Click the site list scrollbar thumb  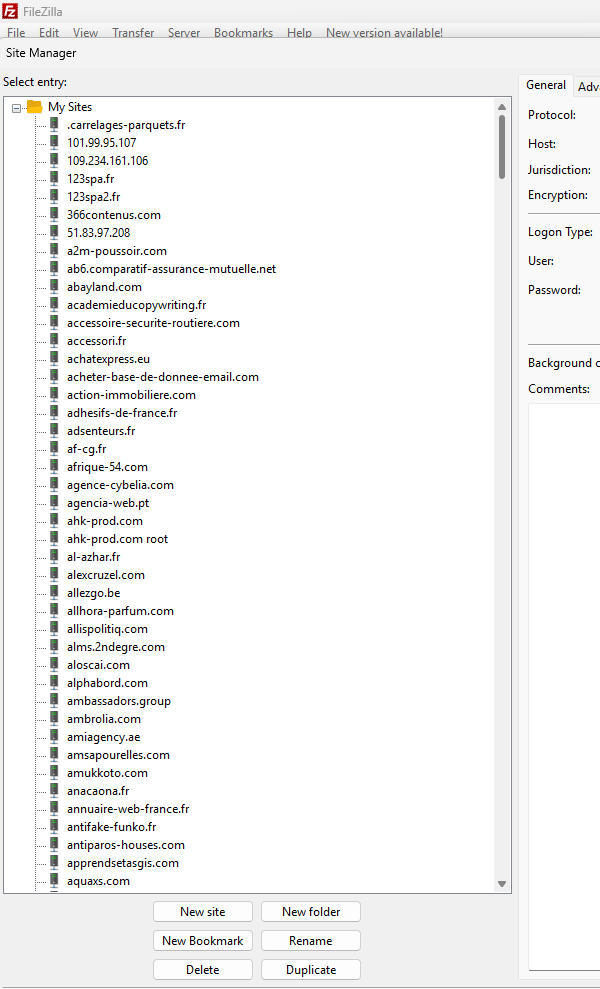coord(502,147)
